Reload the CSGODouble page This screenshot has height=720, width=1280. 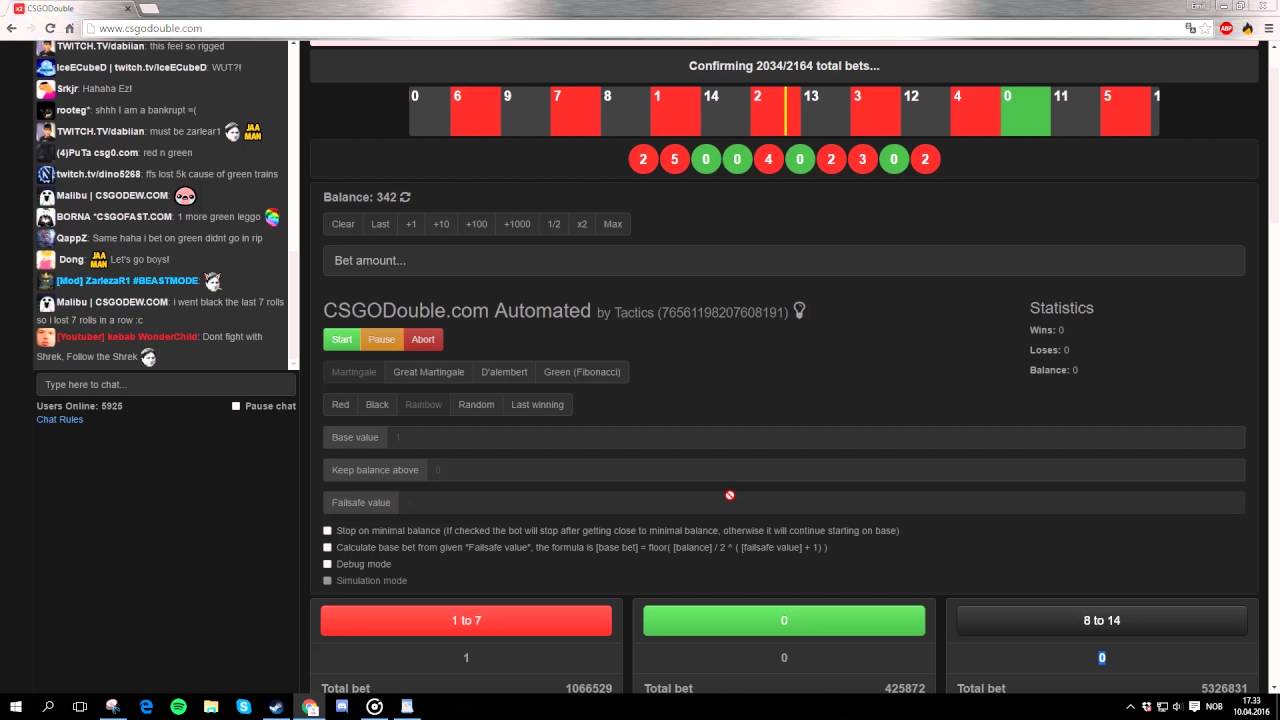coord(50,28)
